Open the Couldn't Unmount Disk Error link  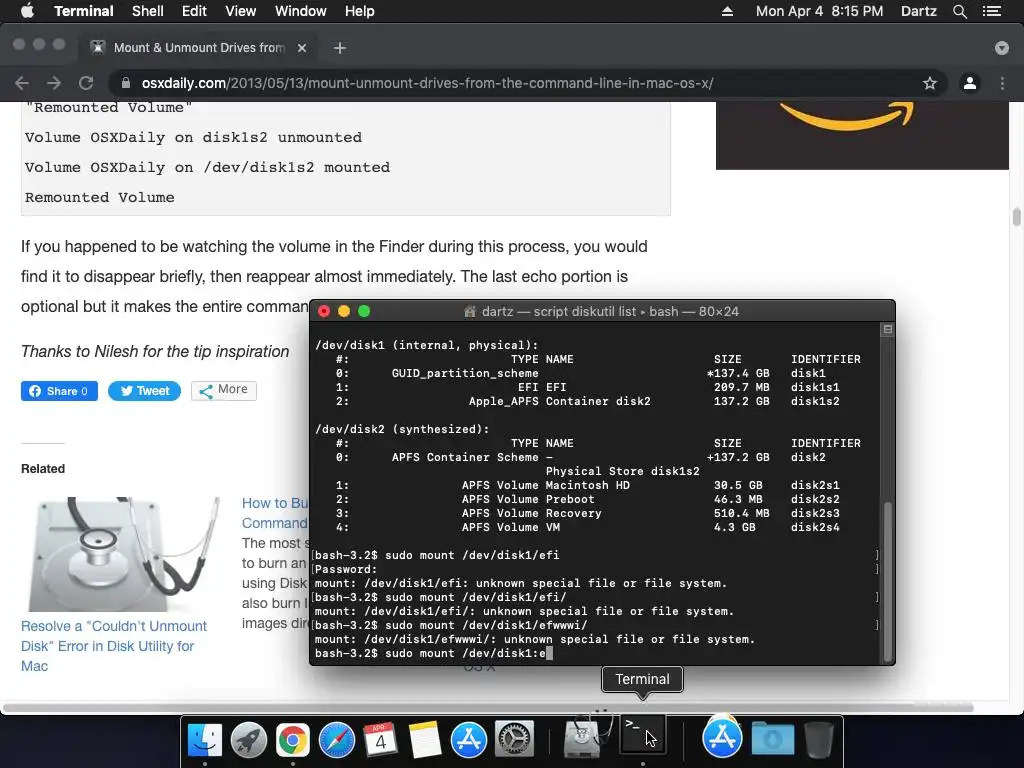[114, 646]
